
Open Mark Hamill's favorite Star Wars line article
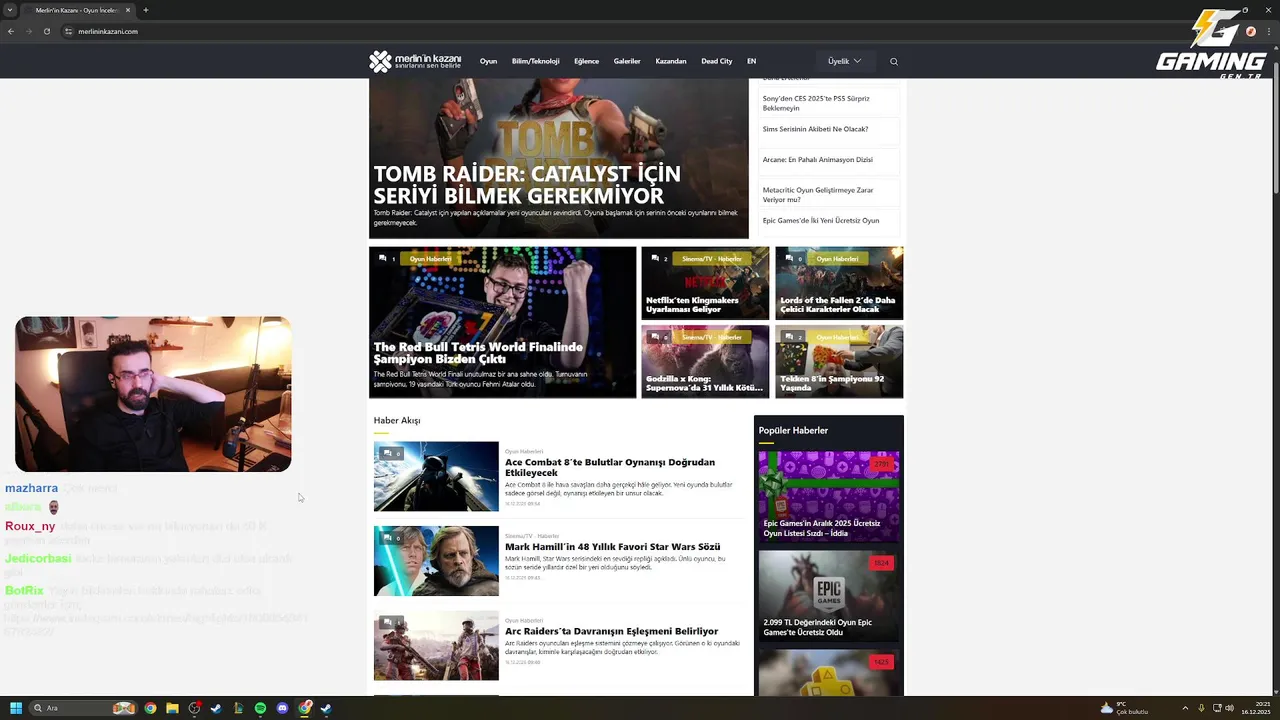pyautogui.click(x=612, y=547)
